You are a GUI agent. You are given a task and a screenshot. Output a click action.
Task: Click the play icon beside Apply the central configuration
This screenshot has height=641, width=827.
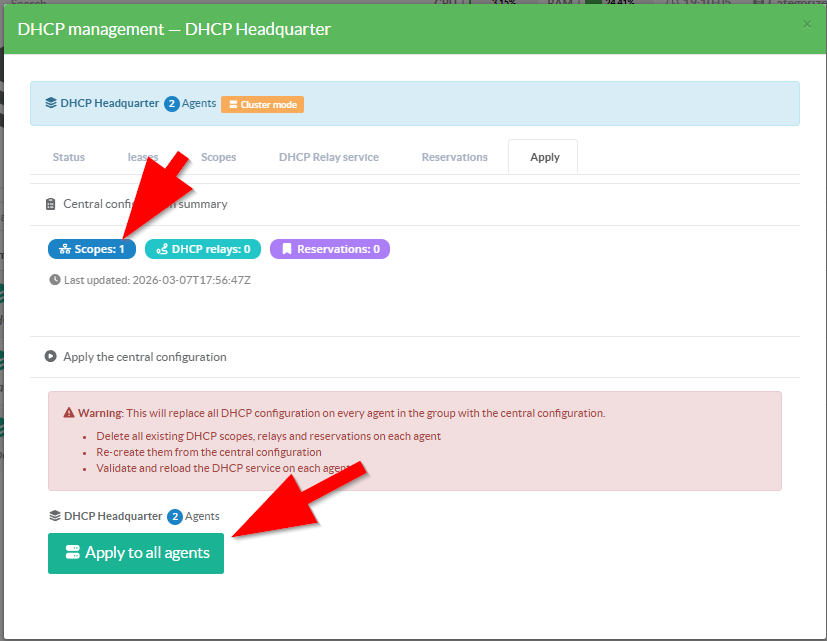[x=51, y=357]
